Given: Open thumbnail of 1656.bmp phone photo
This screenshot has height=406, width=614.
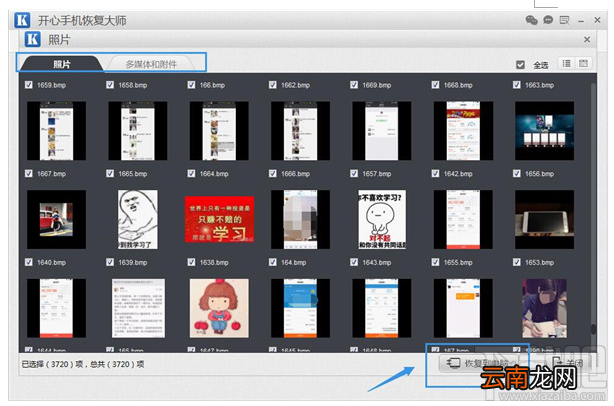Looking at the screenshot, I should [545, 220].
